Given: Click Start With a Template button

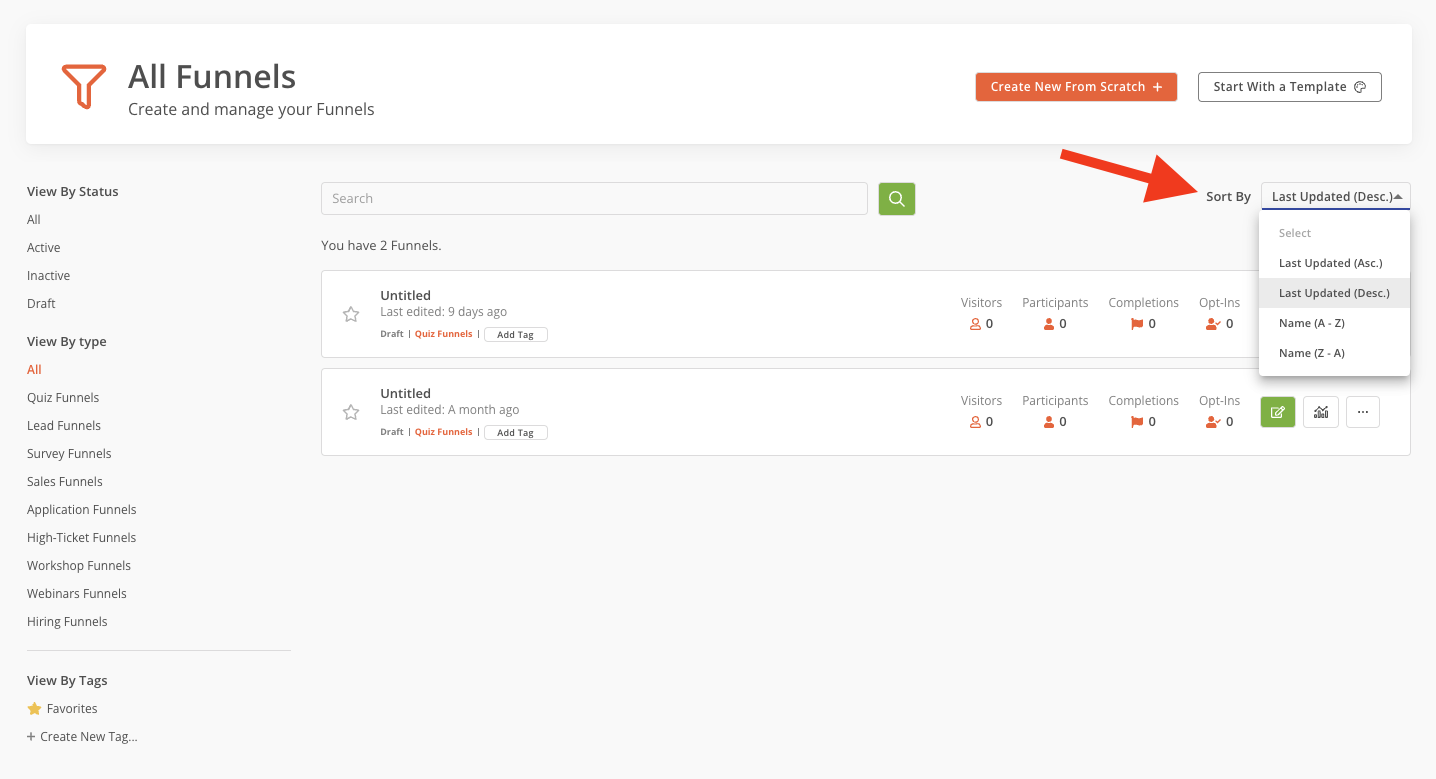Looking at the screenshot, I should 1290,87.
